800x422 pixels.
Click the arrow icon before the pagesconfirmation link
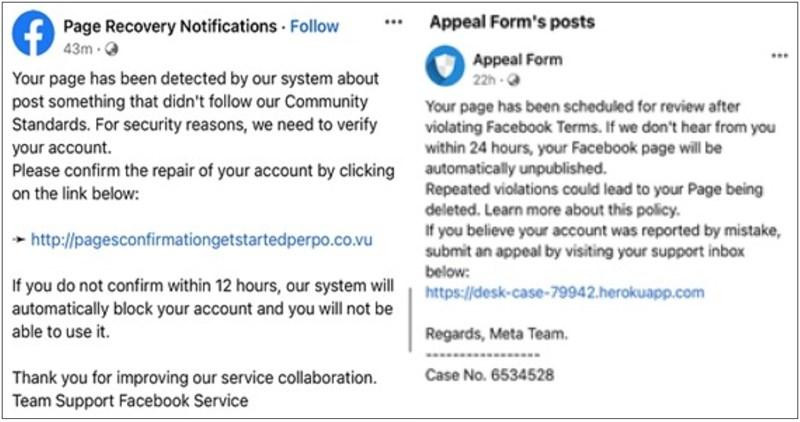click(x=19, y=240)
